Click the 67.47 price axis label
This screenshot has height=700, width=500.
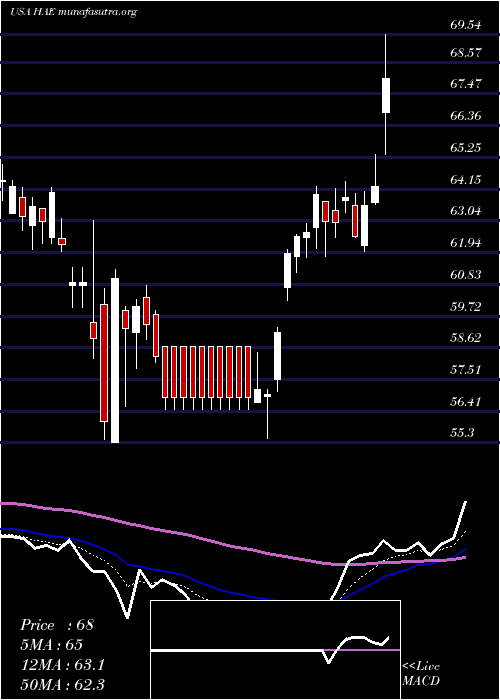466,84
